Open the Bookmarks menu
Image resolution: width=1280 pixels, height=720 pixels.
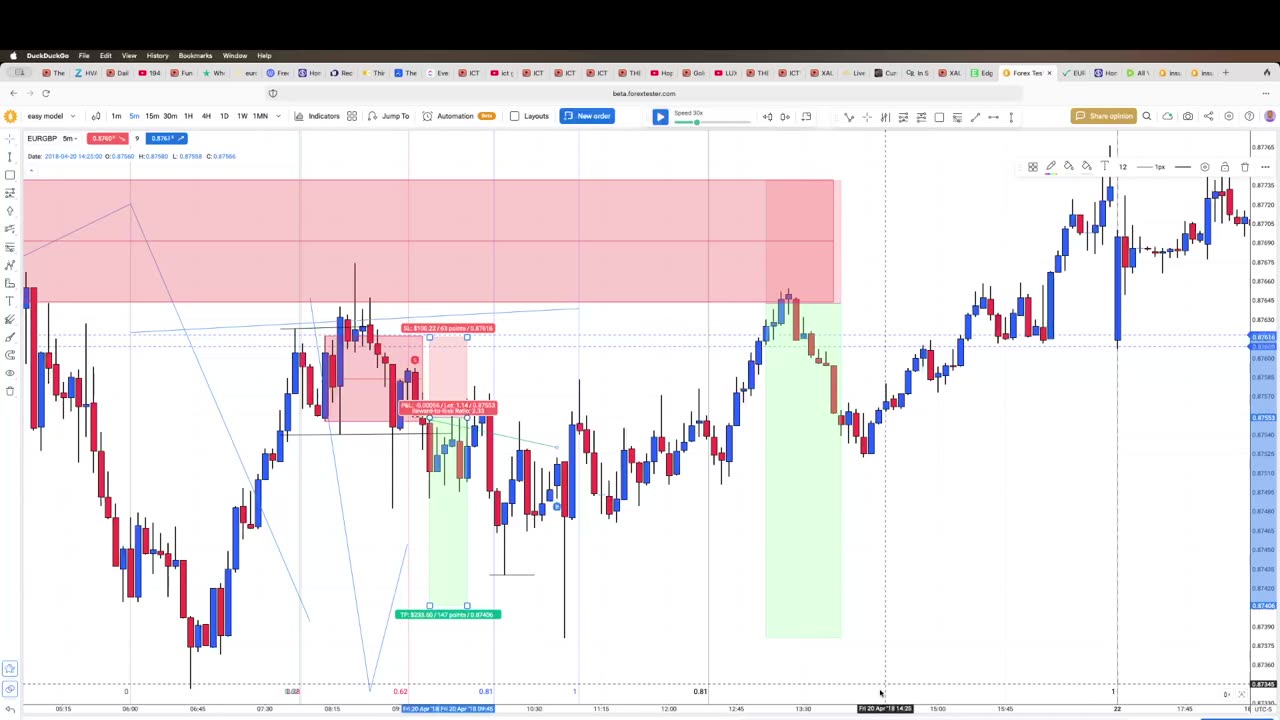click(195, 55)
